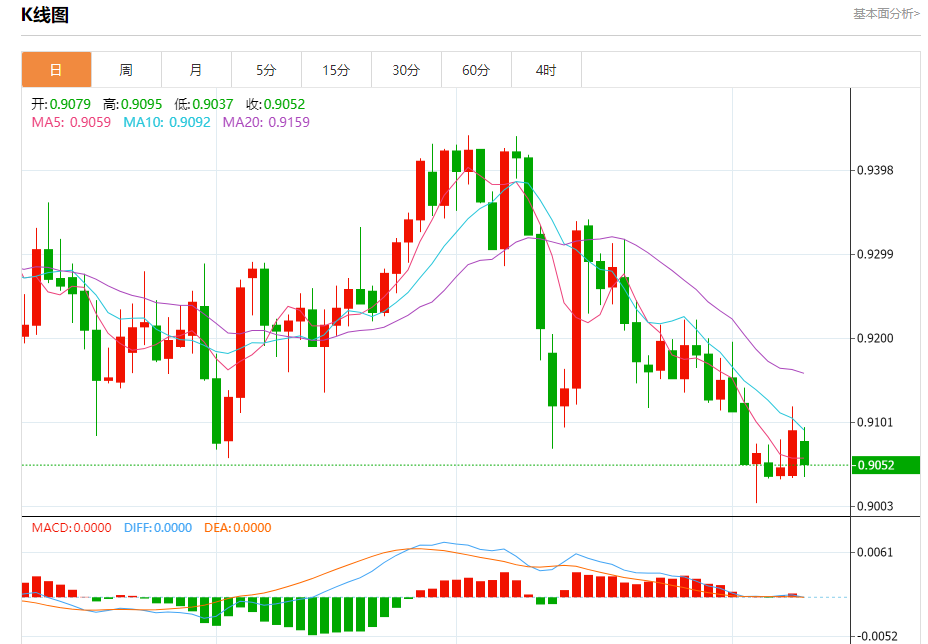
Task: Click the MACD:0.0000 label
Action: click(x=72, y=527)
